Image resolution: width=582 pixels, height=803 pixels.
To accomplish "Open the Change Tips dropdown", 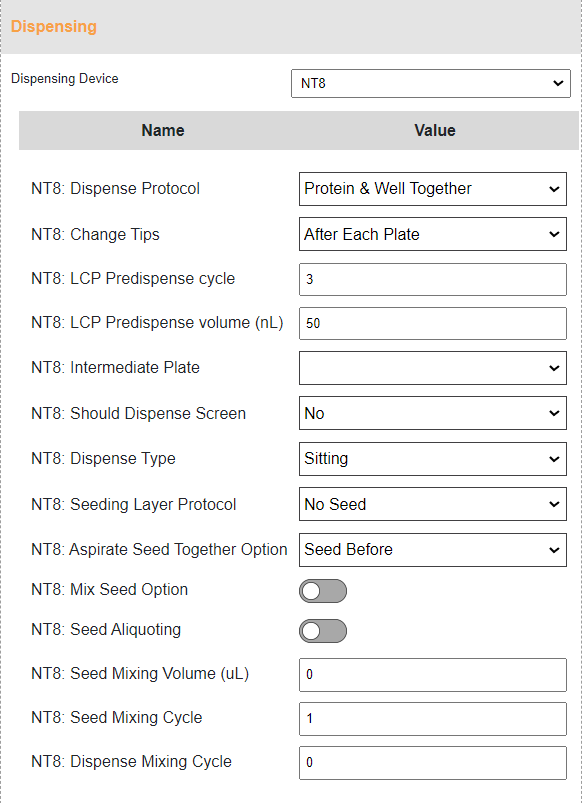I will click(x=432, y=234).
